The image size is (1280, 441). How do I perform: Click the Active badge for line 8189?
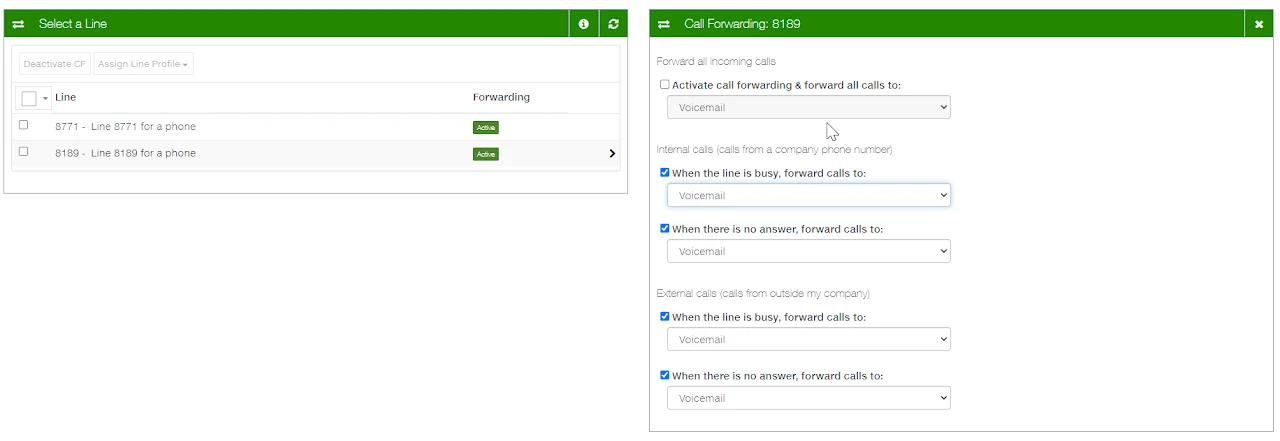pos(486,154)
